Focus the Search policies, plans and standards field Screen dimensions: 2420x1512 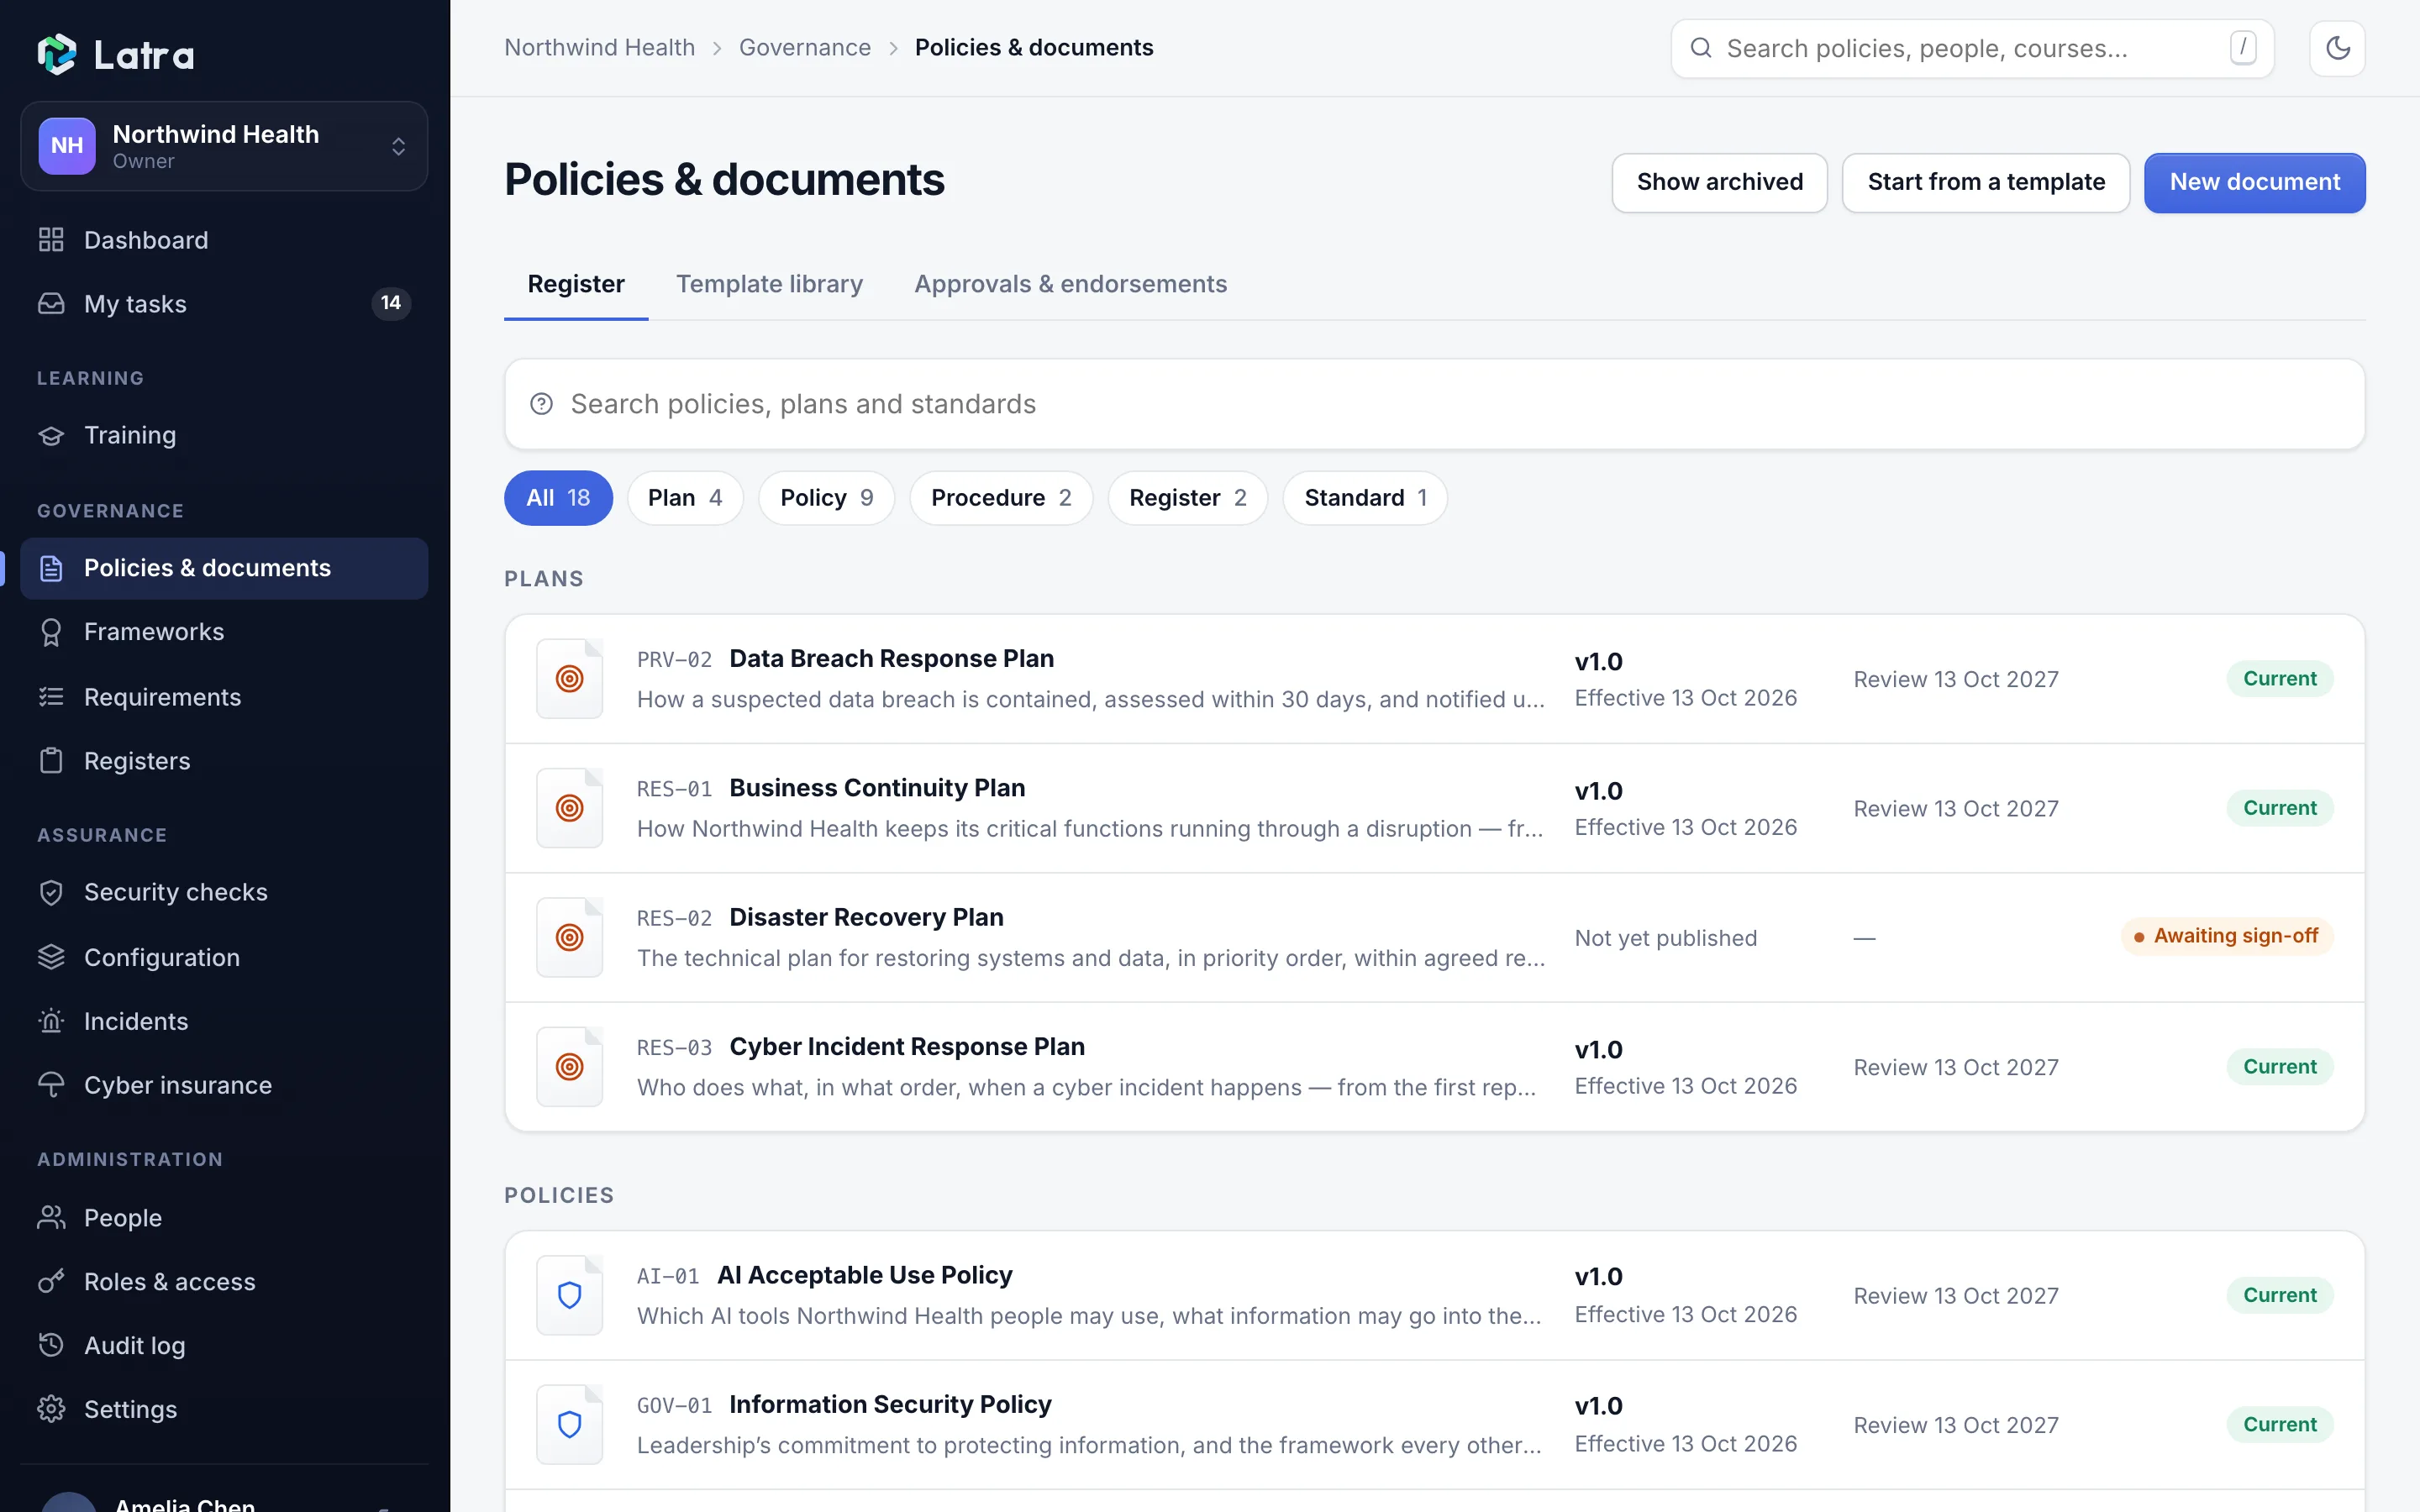click(1434, 404)
